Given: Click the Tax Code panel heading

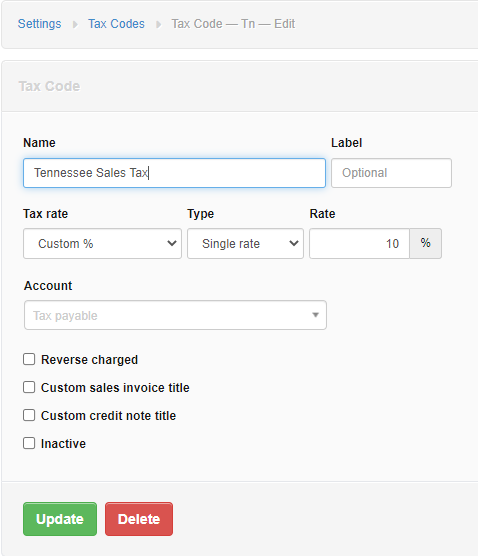Looking at the screenshot, I should pos(49,86).
